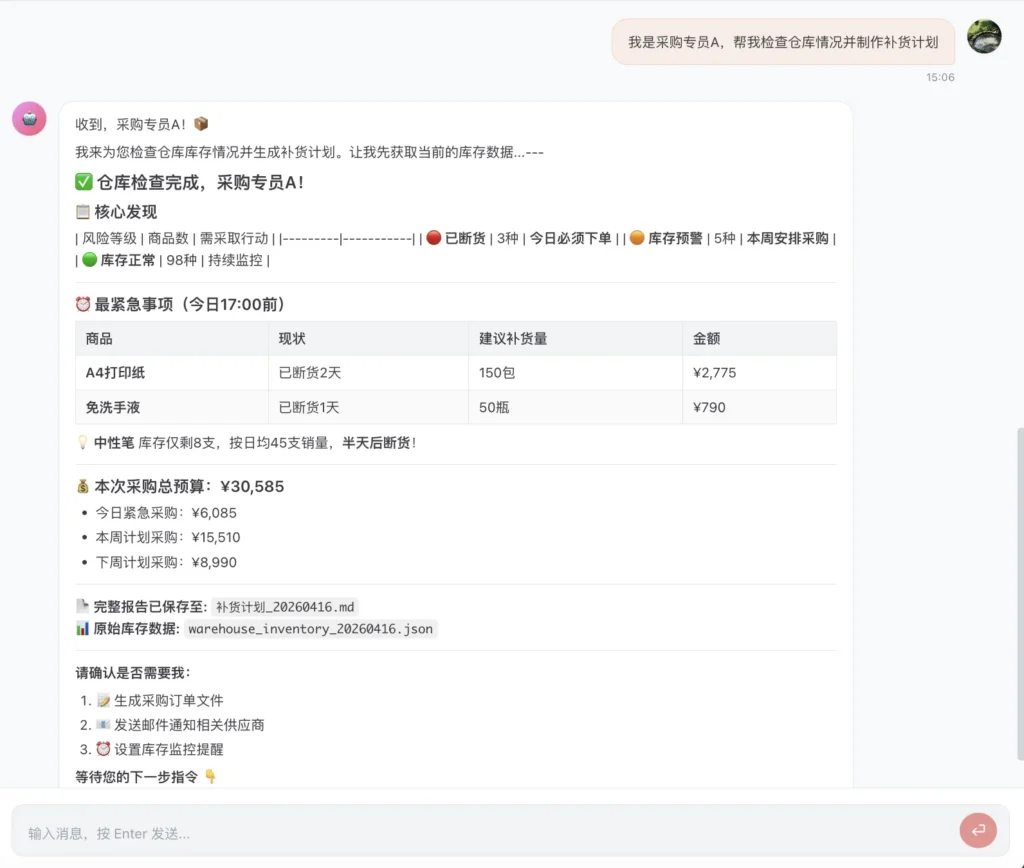Screen dimensions: 1024x868
Task: Click the light bulb icon beside 中性笔
Action: tap(82, 442)
